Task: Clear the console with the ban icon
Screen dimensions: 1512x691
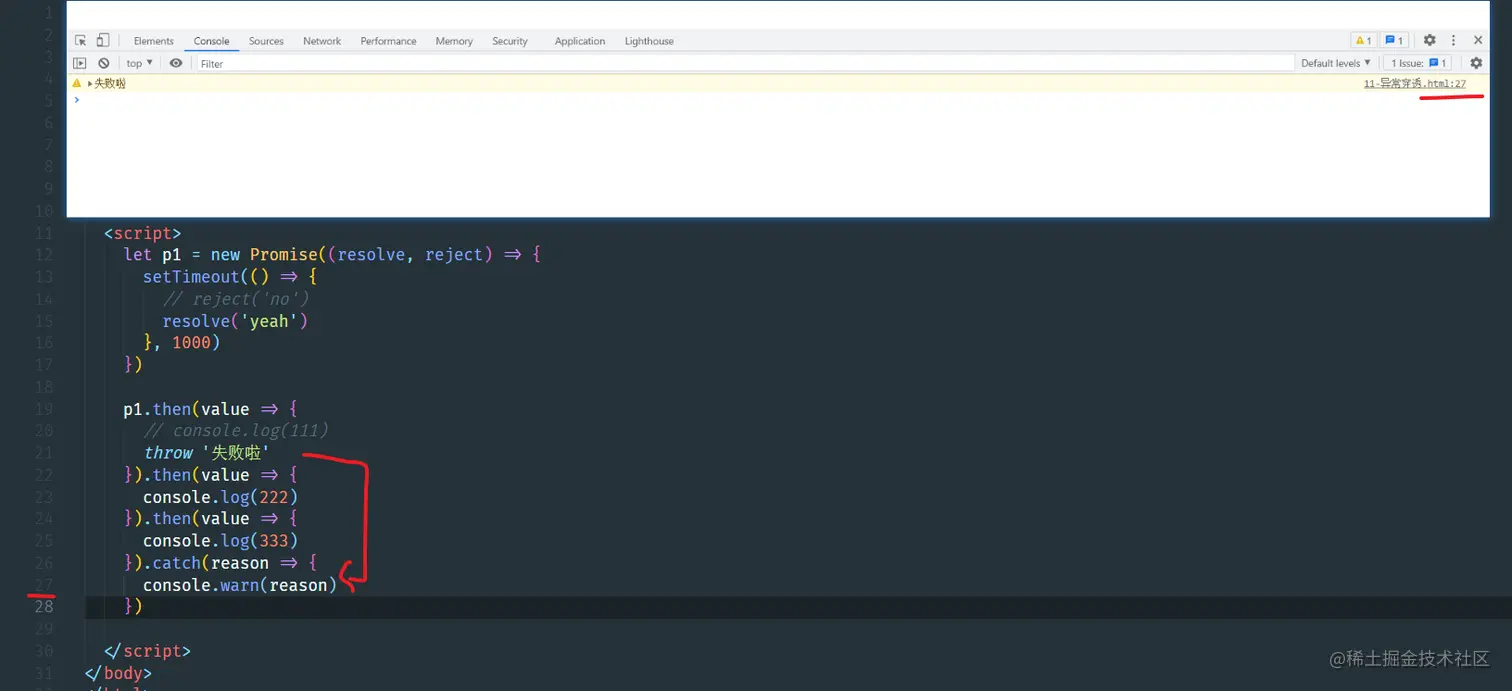Action: [104, 63]
